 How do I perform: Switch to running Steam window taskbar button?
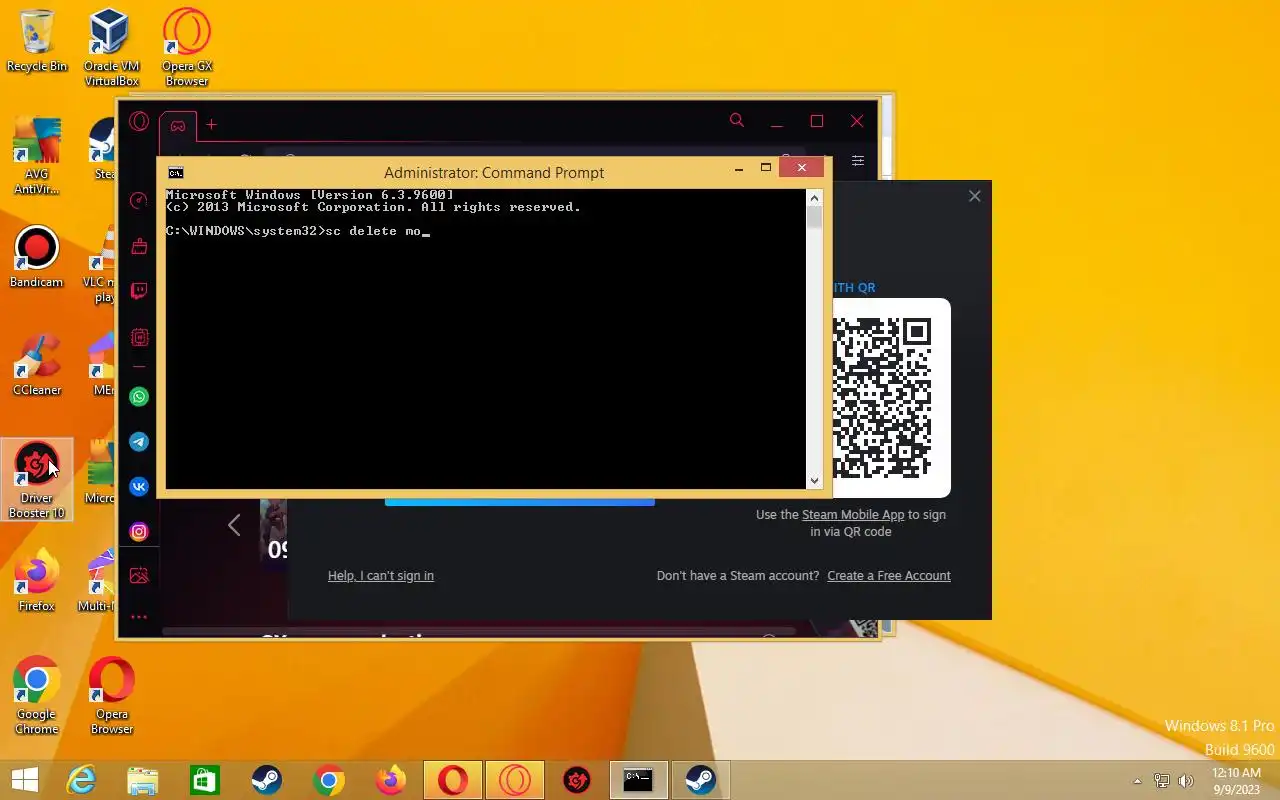point(701,780)
